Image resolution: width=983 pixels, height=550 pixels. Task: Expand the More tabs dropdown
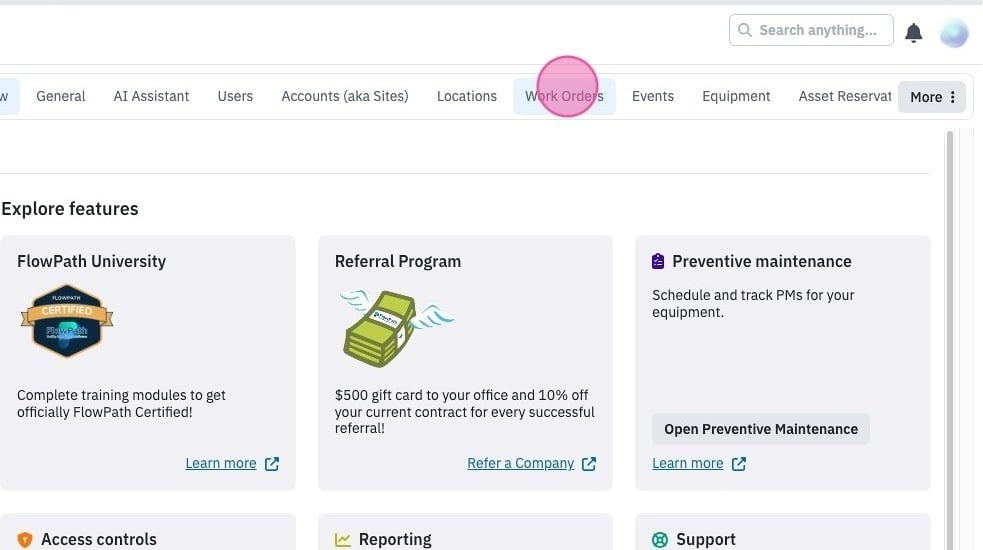[932, 97]
